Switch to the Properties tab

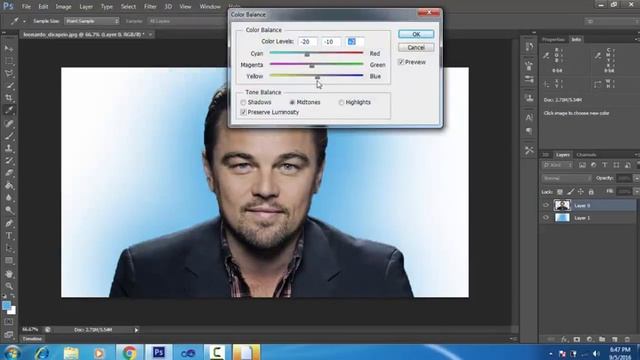pyautogui.click(x=553, y=40)
